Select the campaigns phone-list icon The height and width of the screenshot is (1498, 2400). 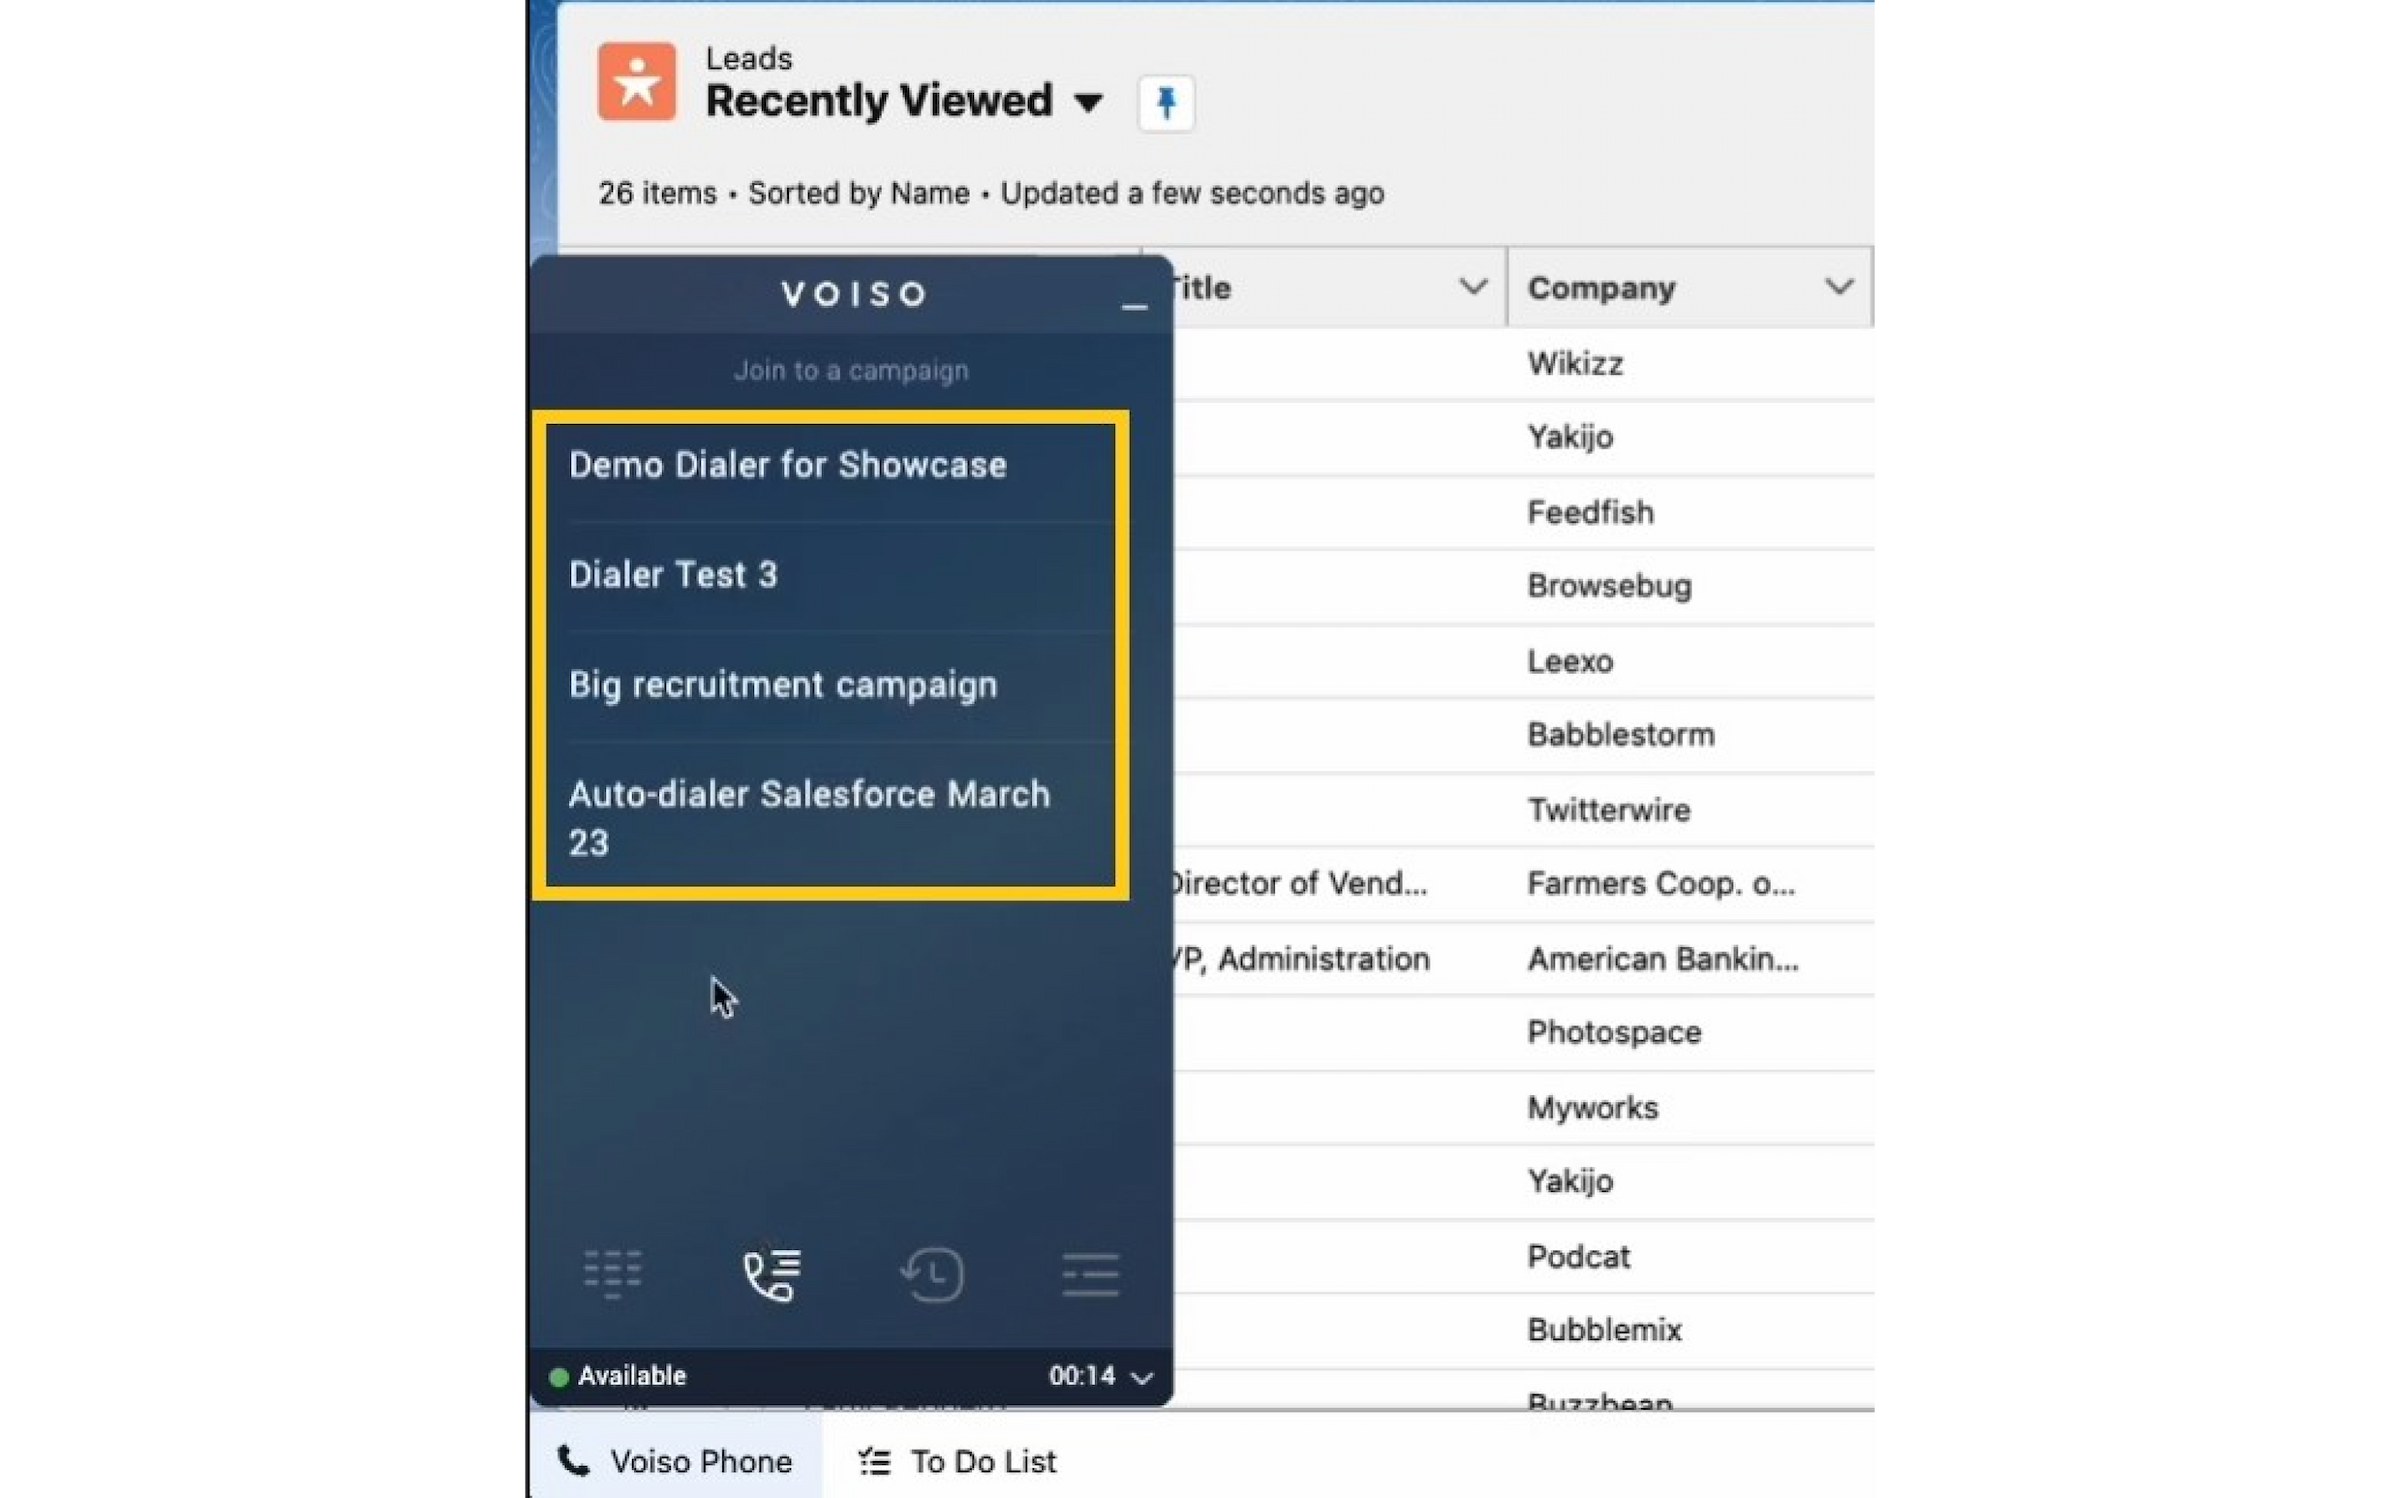pyautogui.click(x=771, y=1274)
